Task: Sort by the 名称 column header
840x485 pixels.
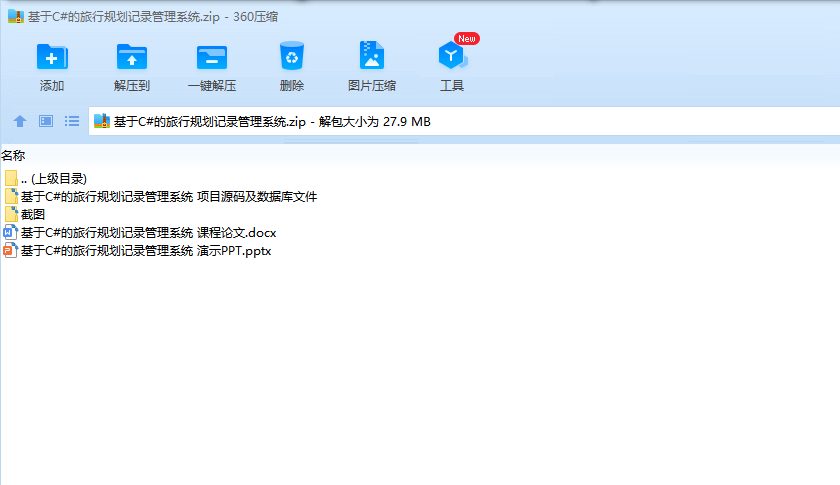Action: point(13,155)
